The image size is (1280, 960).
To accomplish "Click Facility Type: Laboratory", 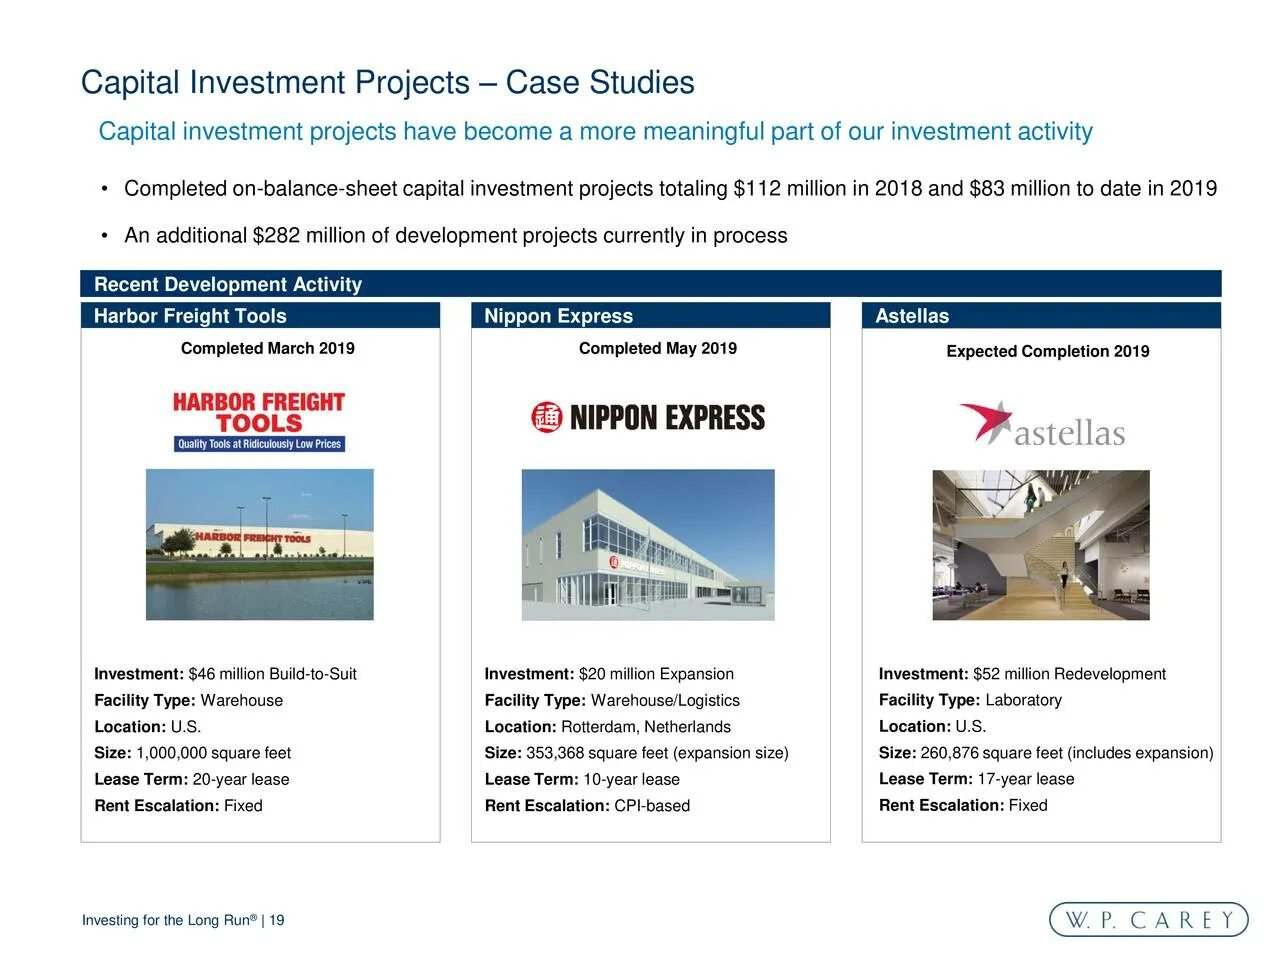I will point(970,700).
